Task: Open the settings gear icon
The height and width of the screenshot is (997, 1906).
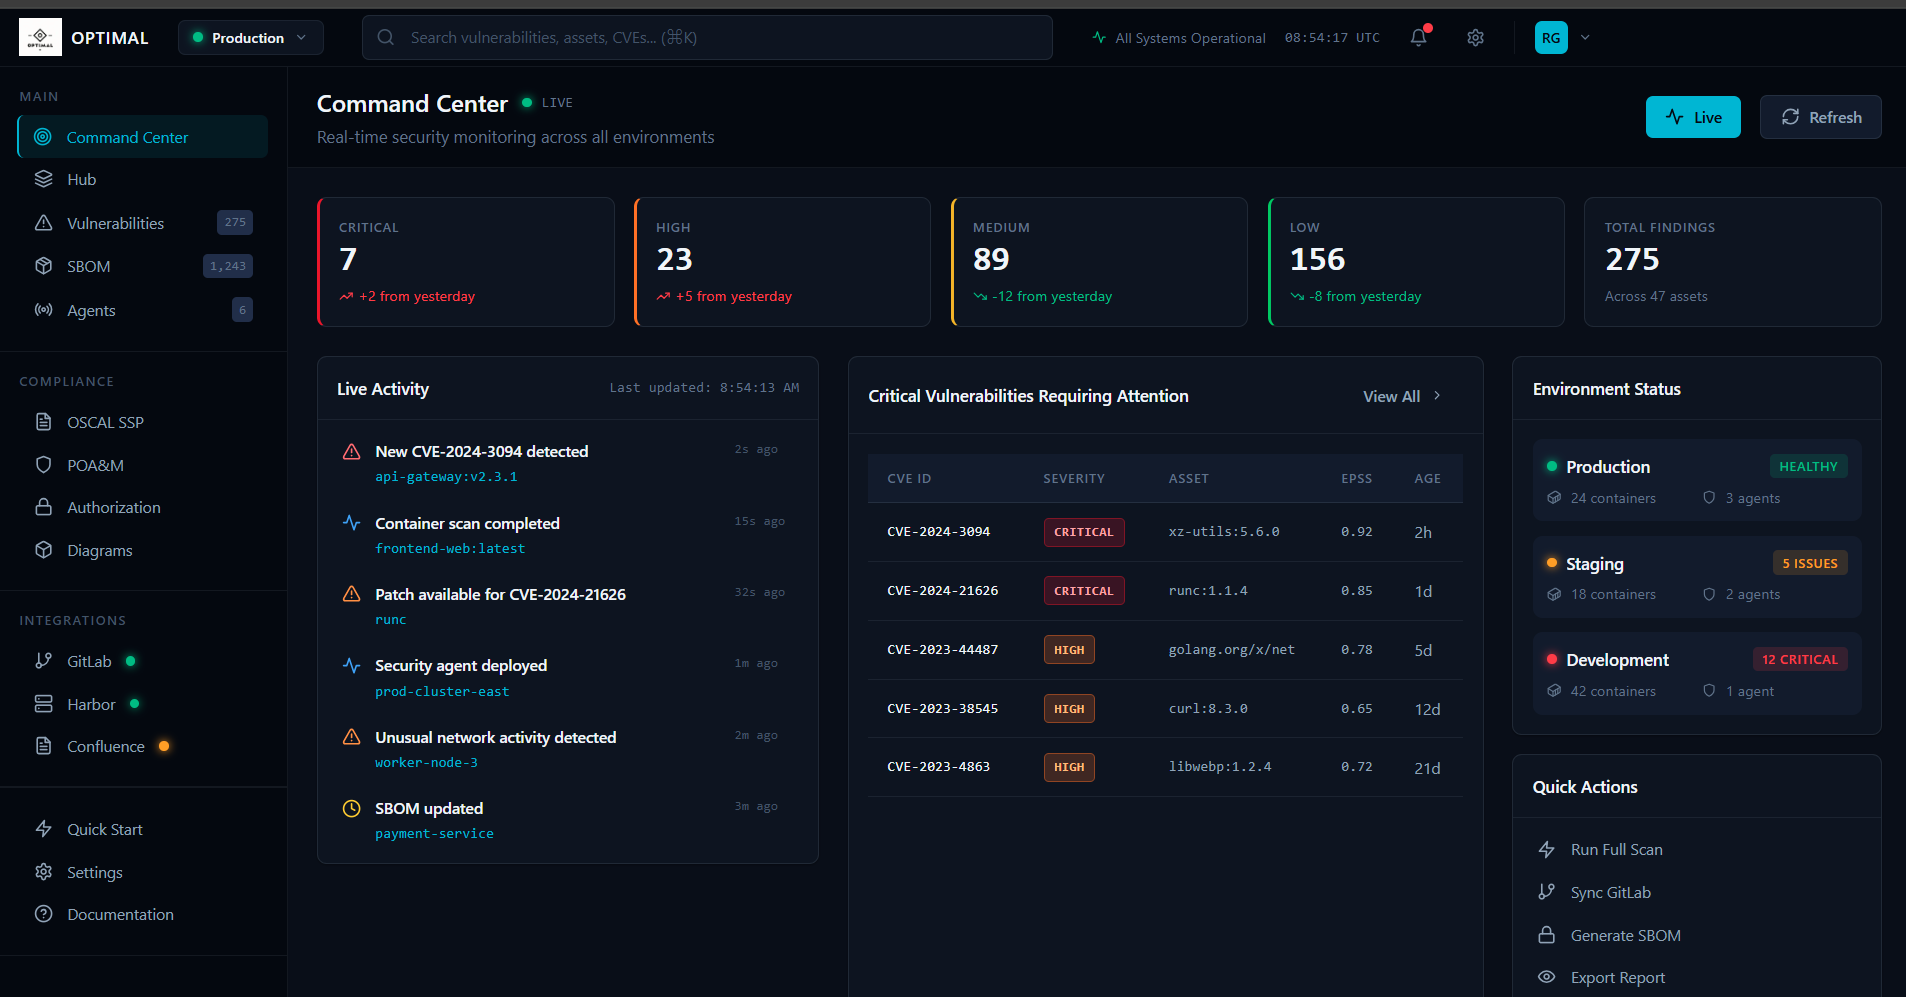Action: (1475, 37)
